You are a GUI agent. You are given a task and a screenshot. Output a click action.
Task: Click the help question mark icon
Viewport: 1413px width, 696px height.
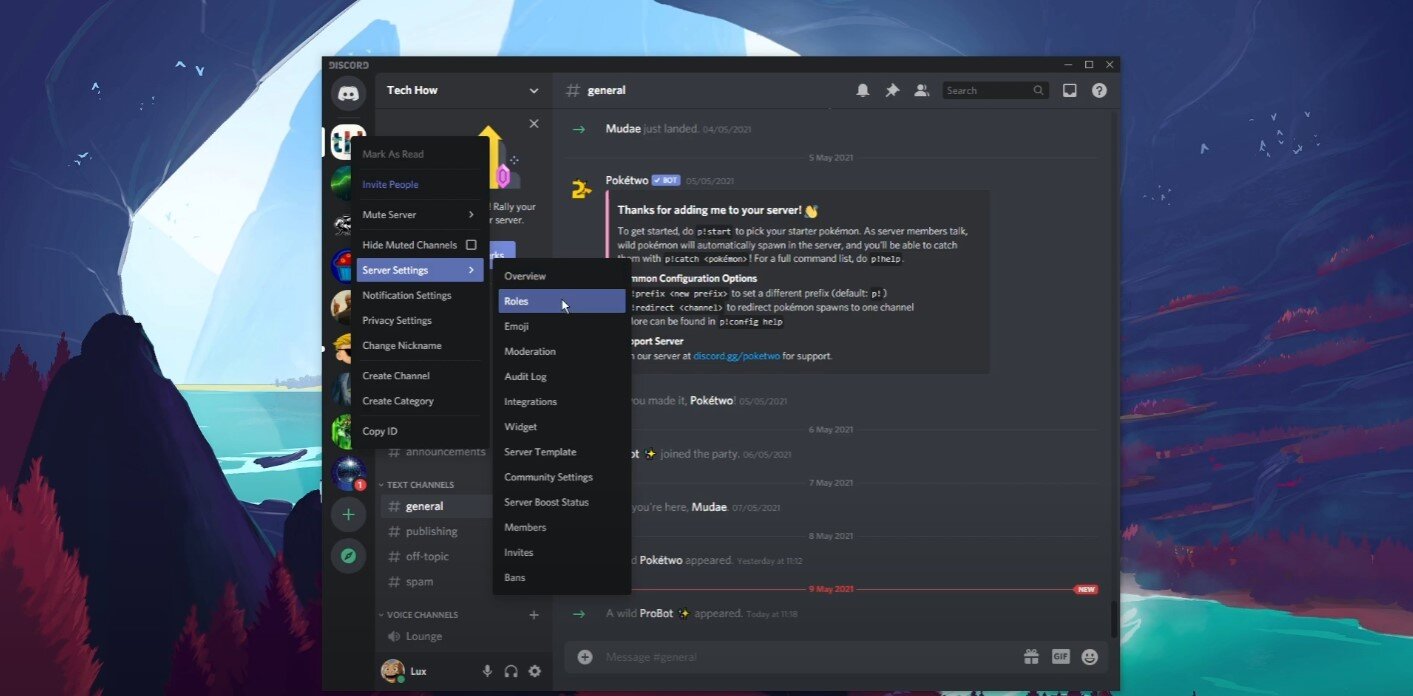click(x=1099, y=90)
